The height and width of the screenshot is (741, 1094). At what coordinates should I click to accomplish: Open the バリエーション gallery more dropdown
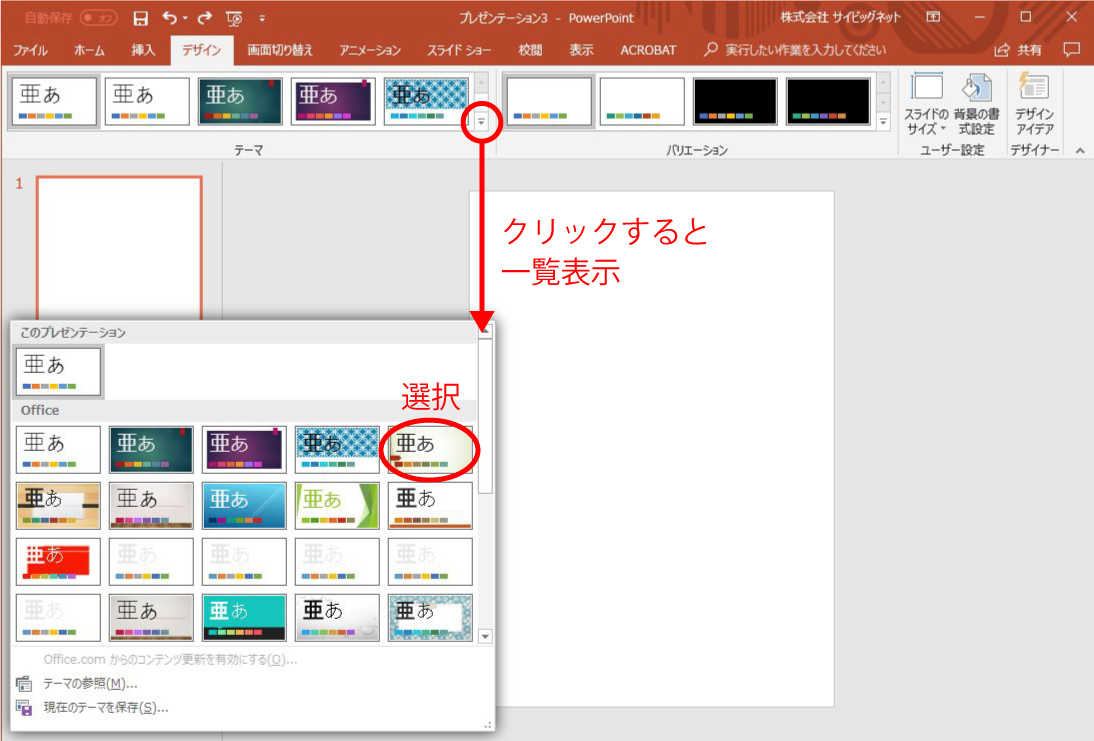click(x=884, y=121)
